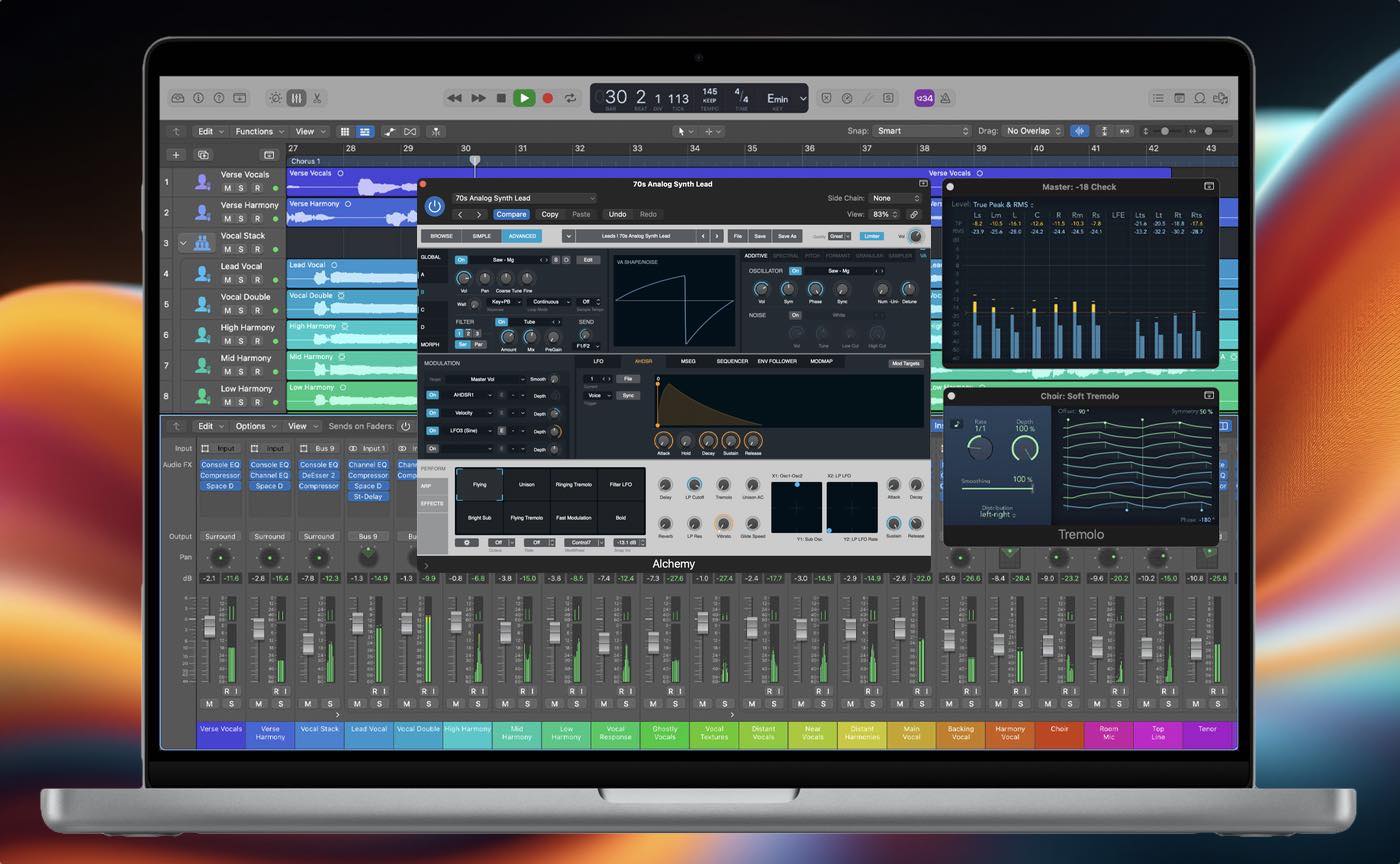This screenshot has height=864, width=1400.
Task: Click the red Record button
Action: (x=547, y=98)
